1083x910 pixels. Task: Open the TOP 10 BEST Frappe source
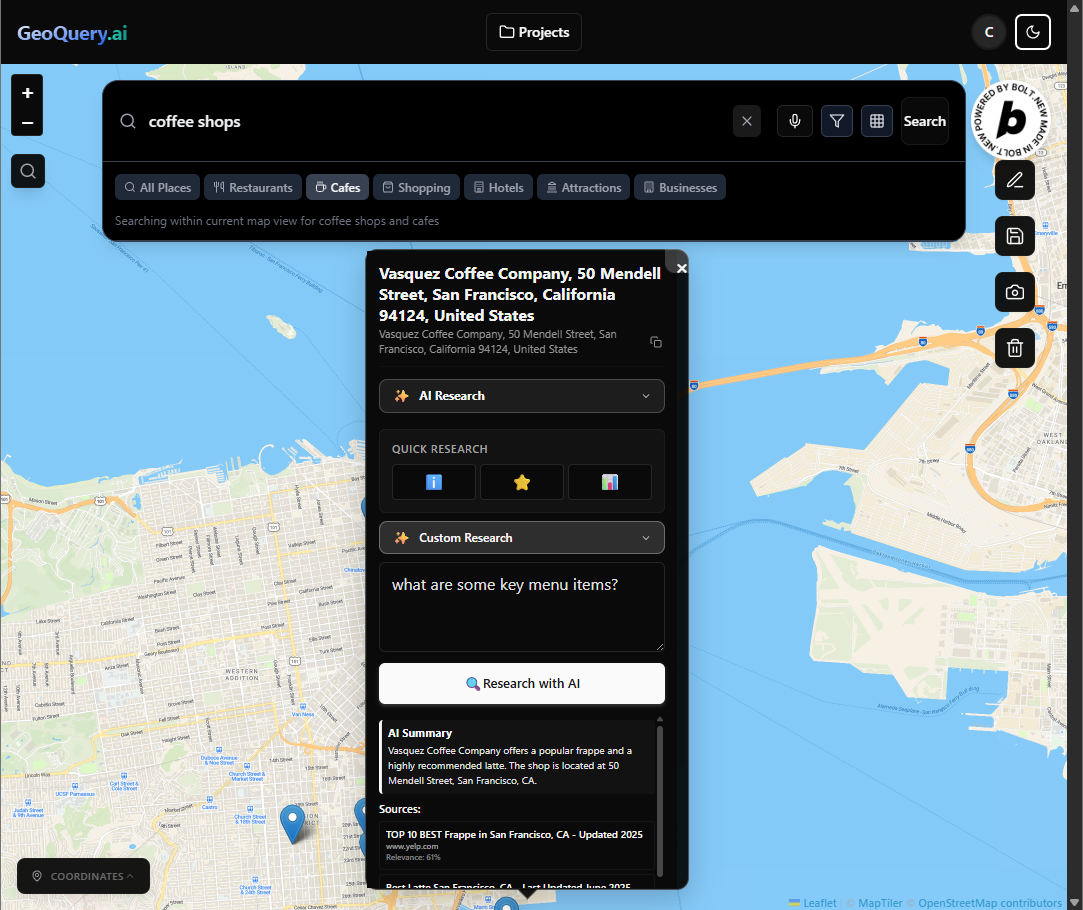pos(516,845)
